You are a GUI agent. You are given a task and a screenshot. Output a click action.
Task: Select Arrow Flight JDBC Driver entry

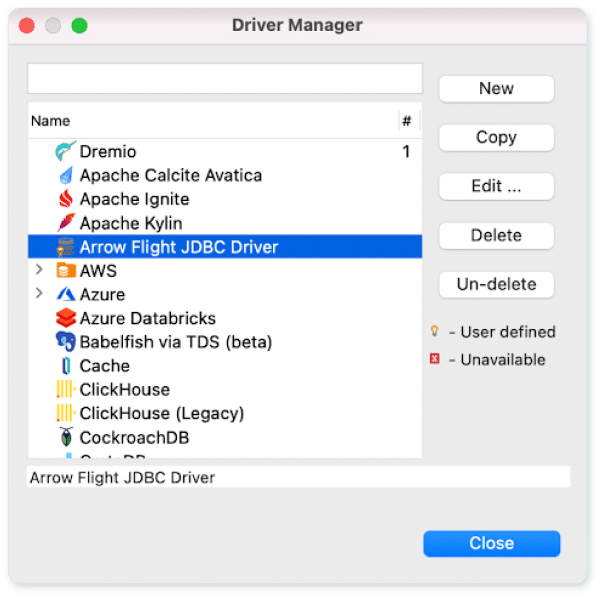click(178, 247)
